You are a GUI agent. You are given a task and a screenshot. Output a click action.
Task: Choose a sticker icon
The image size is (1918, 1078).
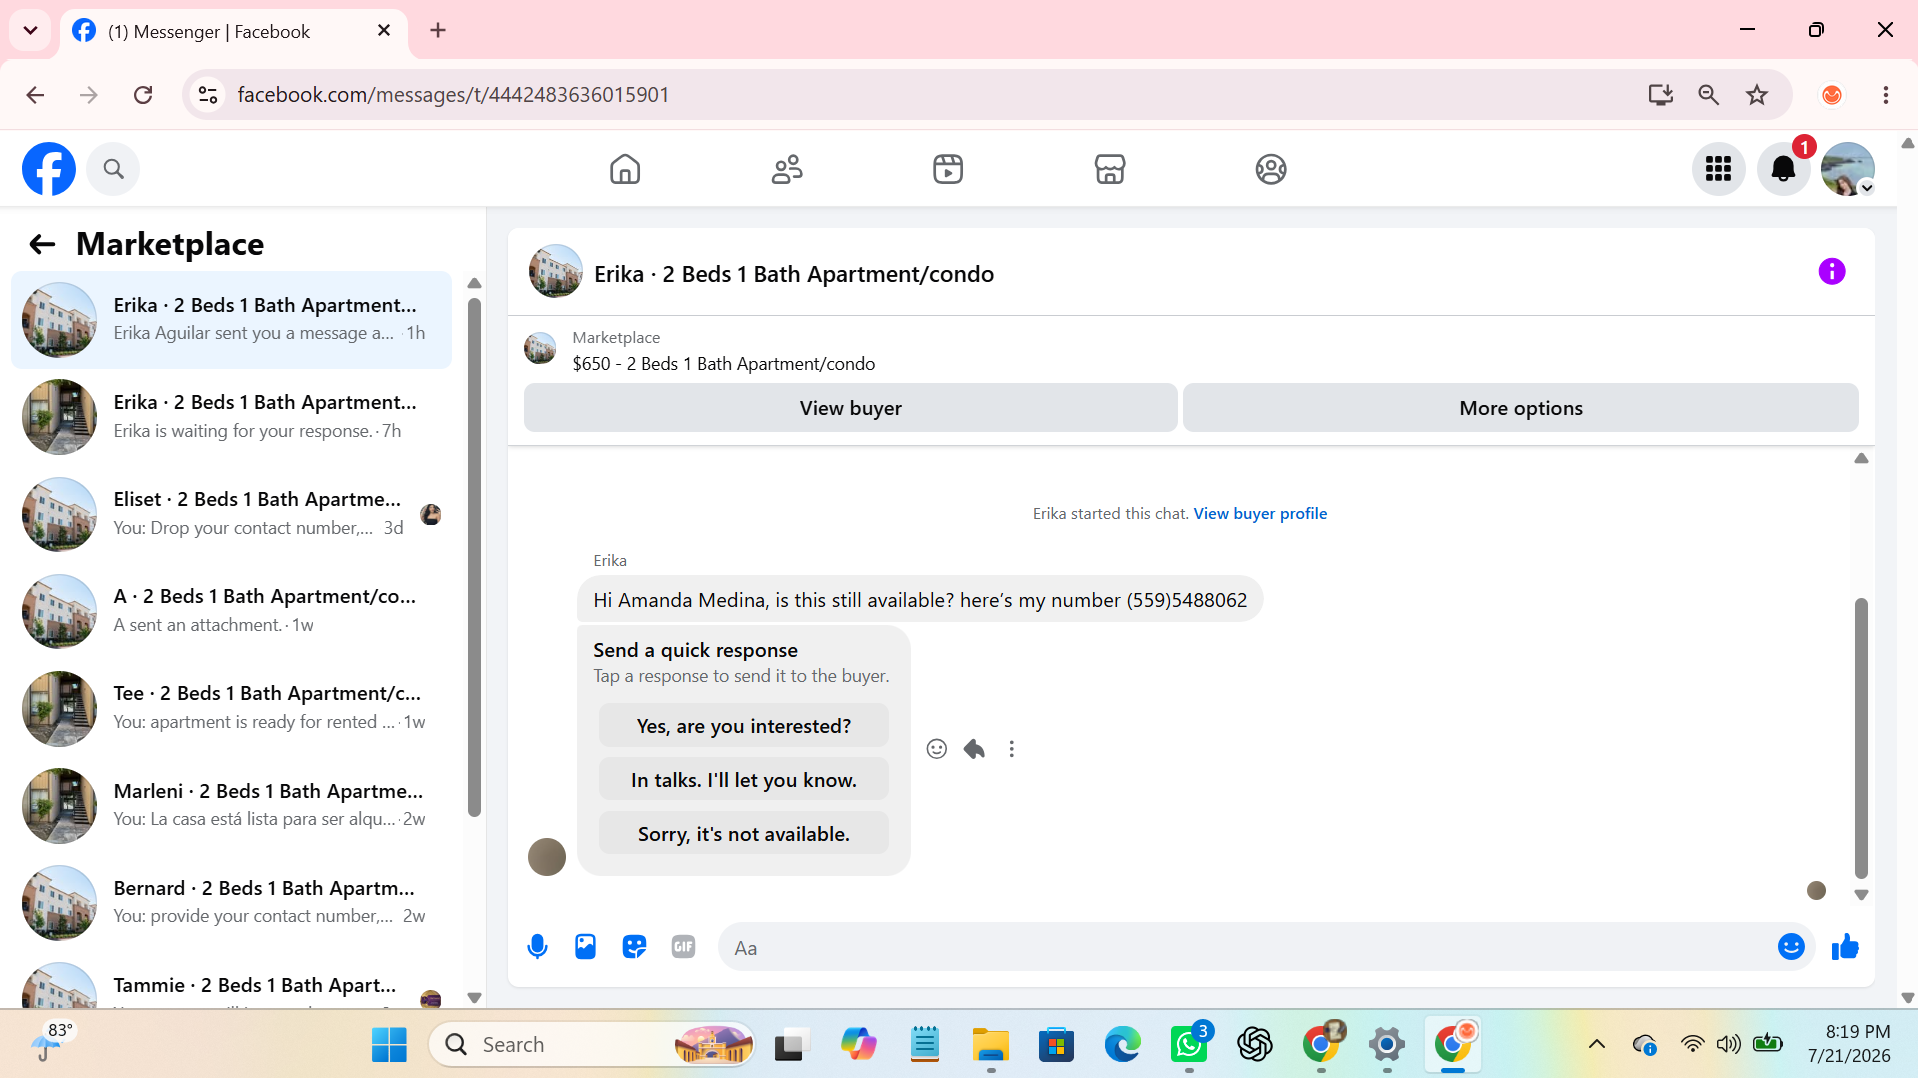click(634, 946)
